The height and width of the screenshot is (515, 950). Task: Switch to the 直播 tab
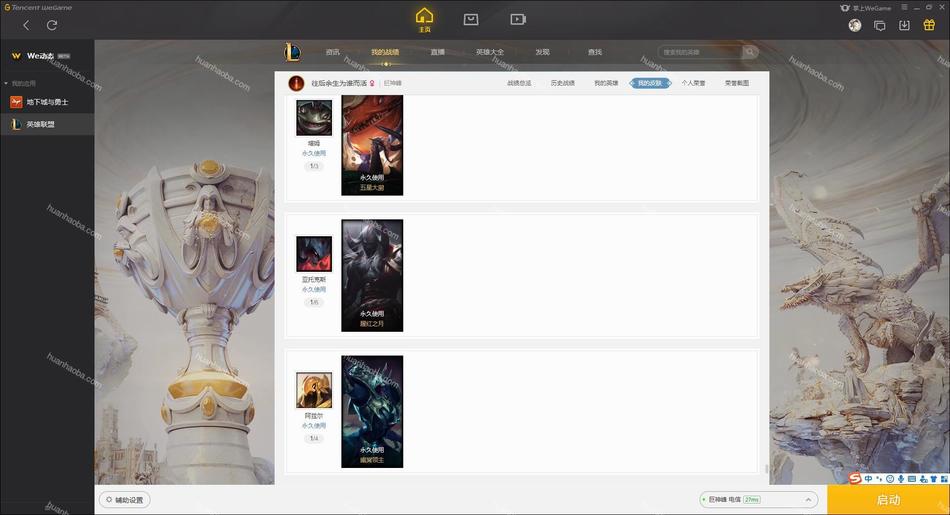click(437, 52)
